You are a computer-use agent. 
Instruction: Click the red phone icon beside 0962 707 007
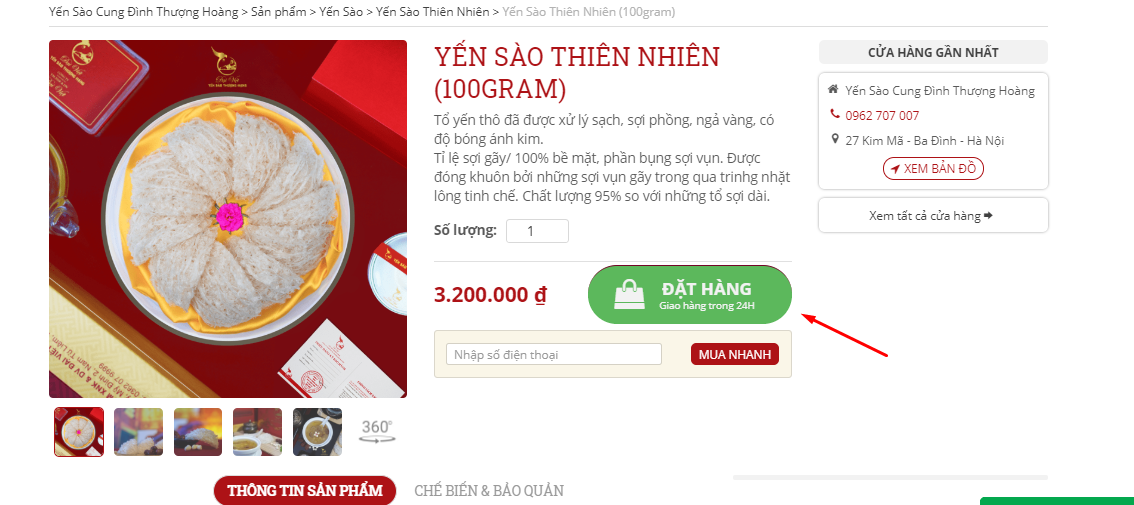pyautogui.click(x=835, y=114)
